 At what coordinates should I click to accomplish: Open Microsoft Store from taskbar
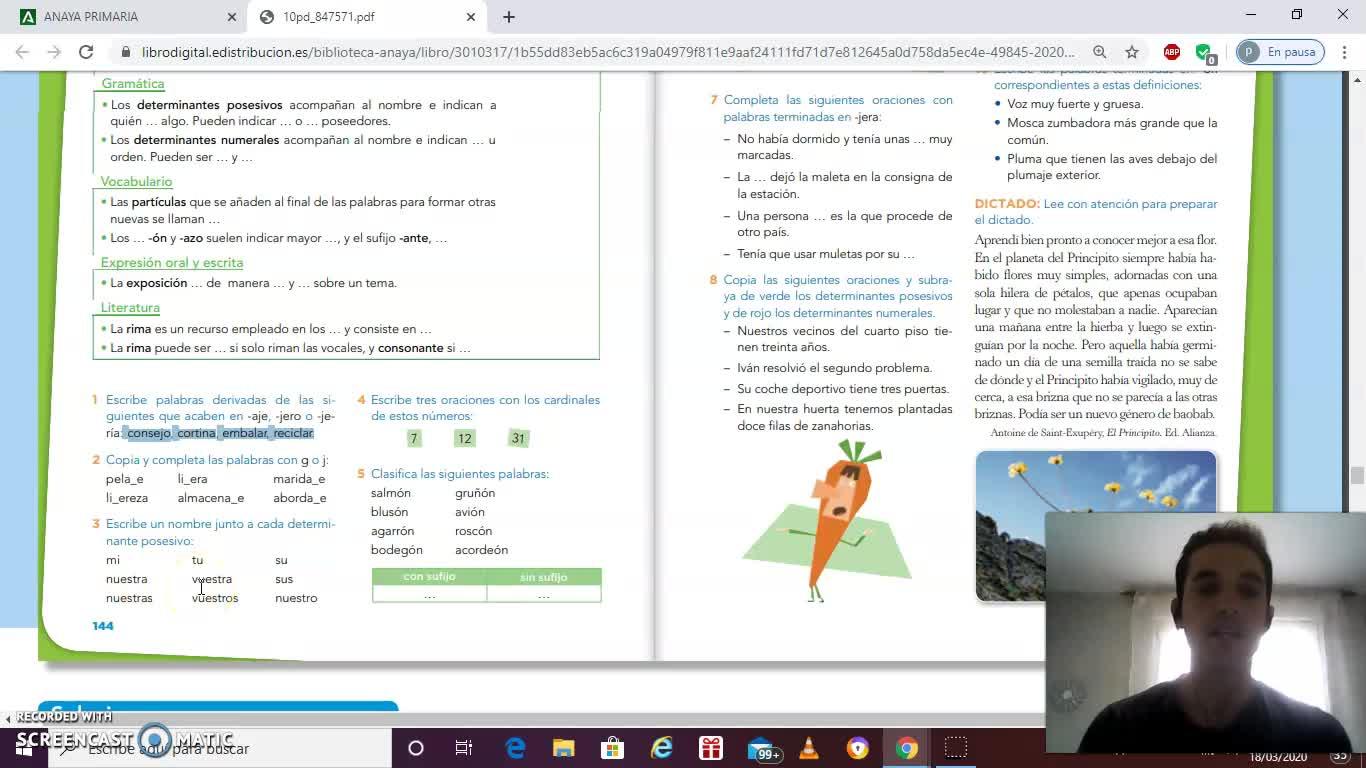click(612, 748)
